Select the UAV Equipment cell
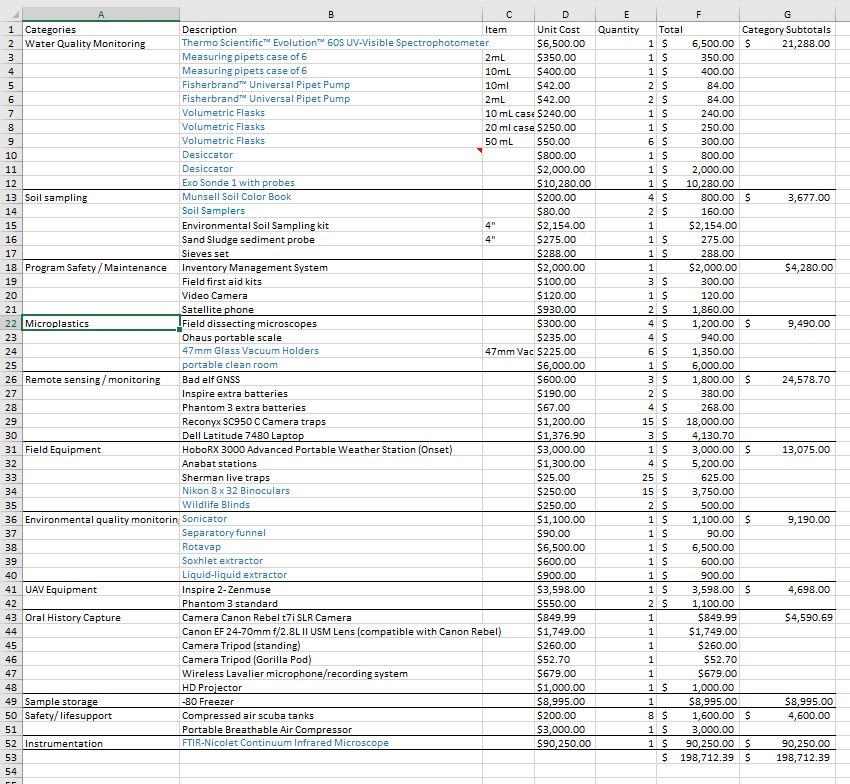This screenshot has height=784, width=850. (101, 589)
